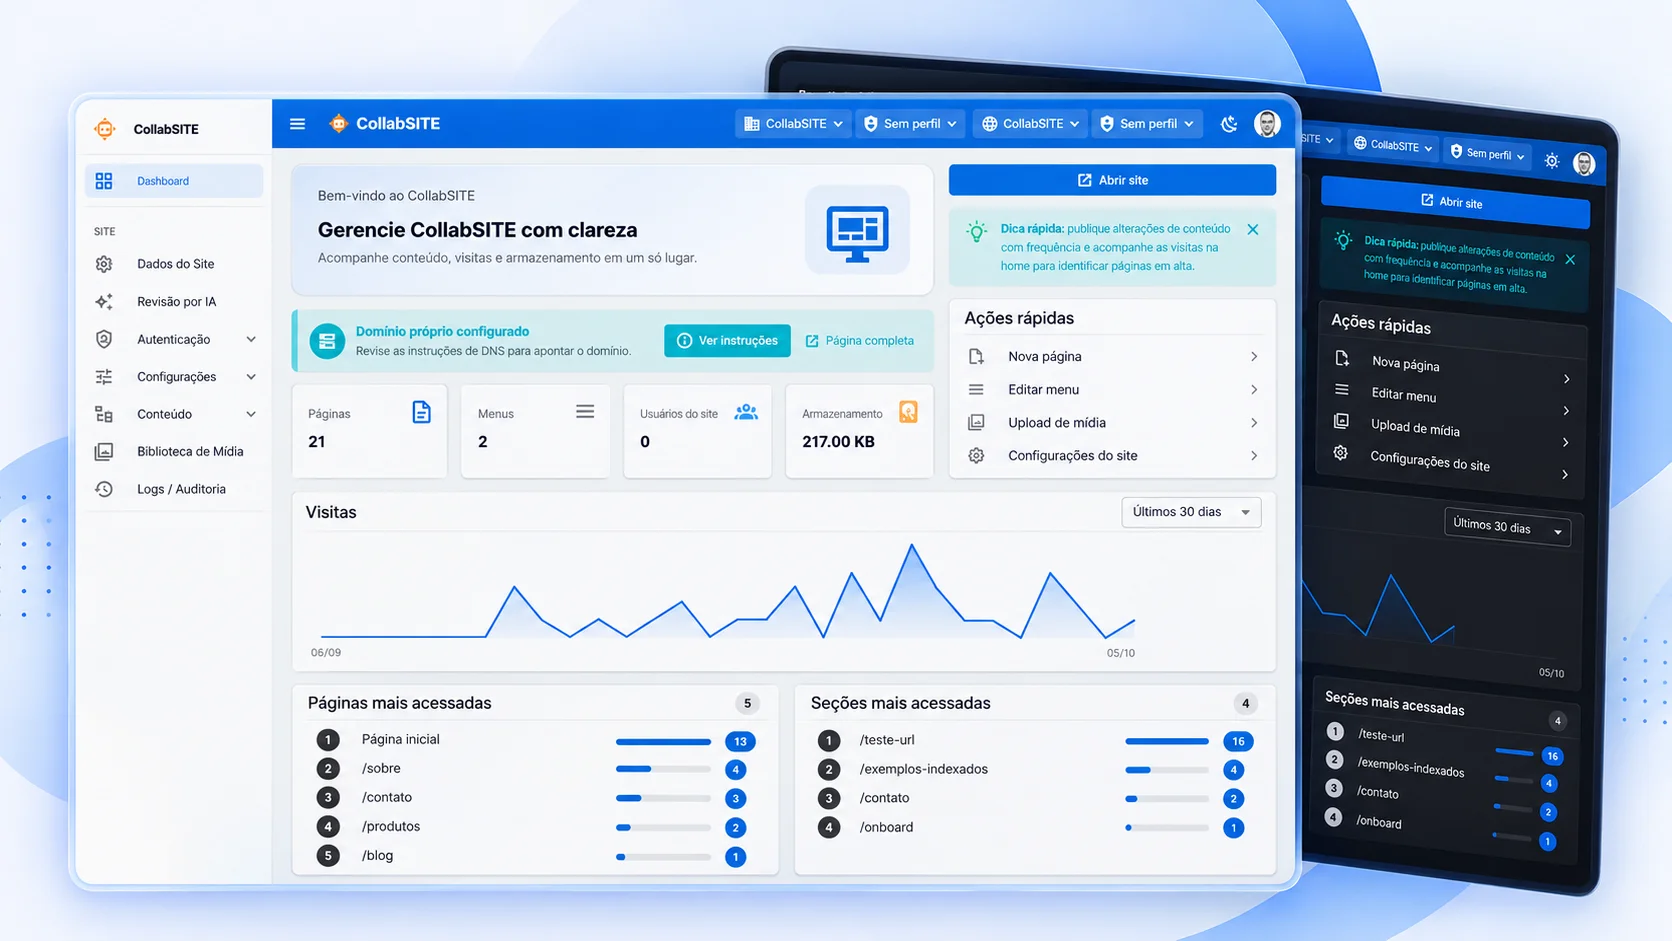1672x941 pixels.
Task: Open the first Sem perfil dropdown
Action: (x=910, y=124)
